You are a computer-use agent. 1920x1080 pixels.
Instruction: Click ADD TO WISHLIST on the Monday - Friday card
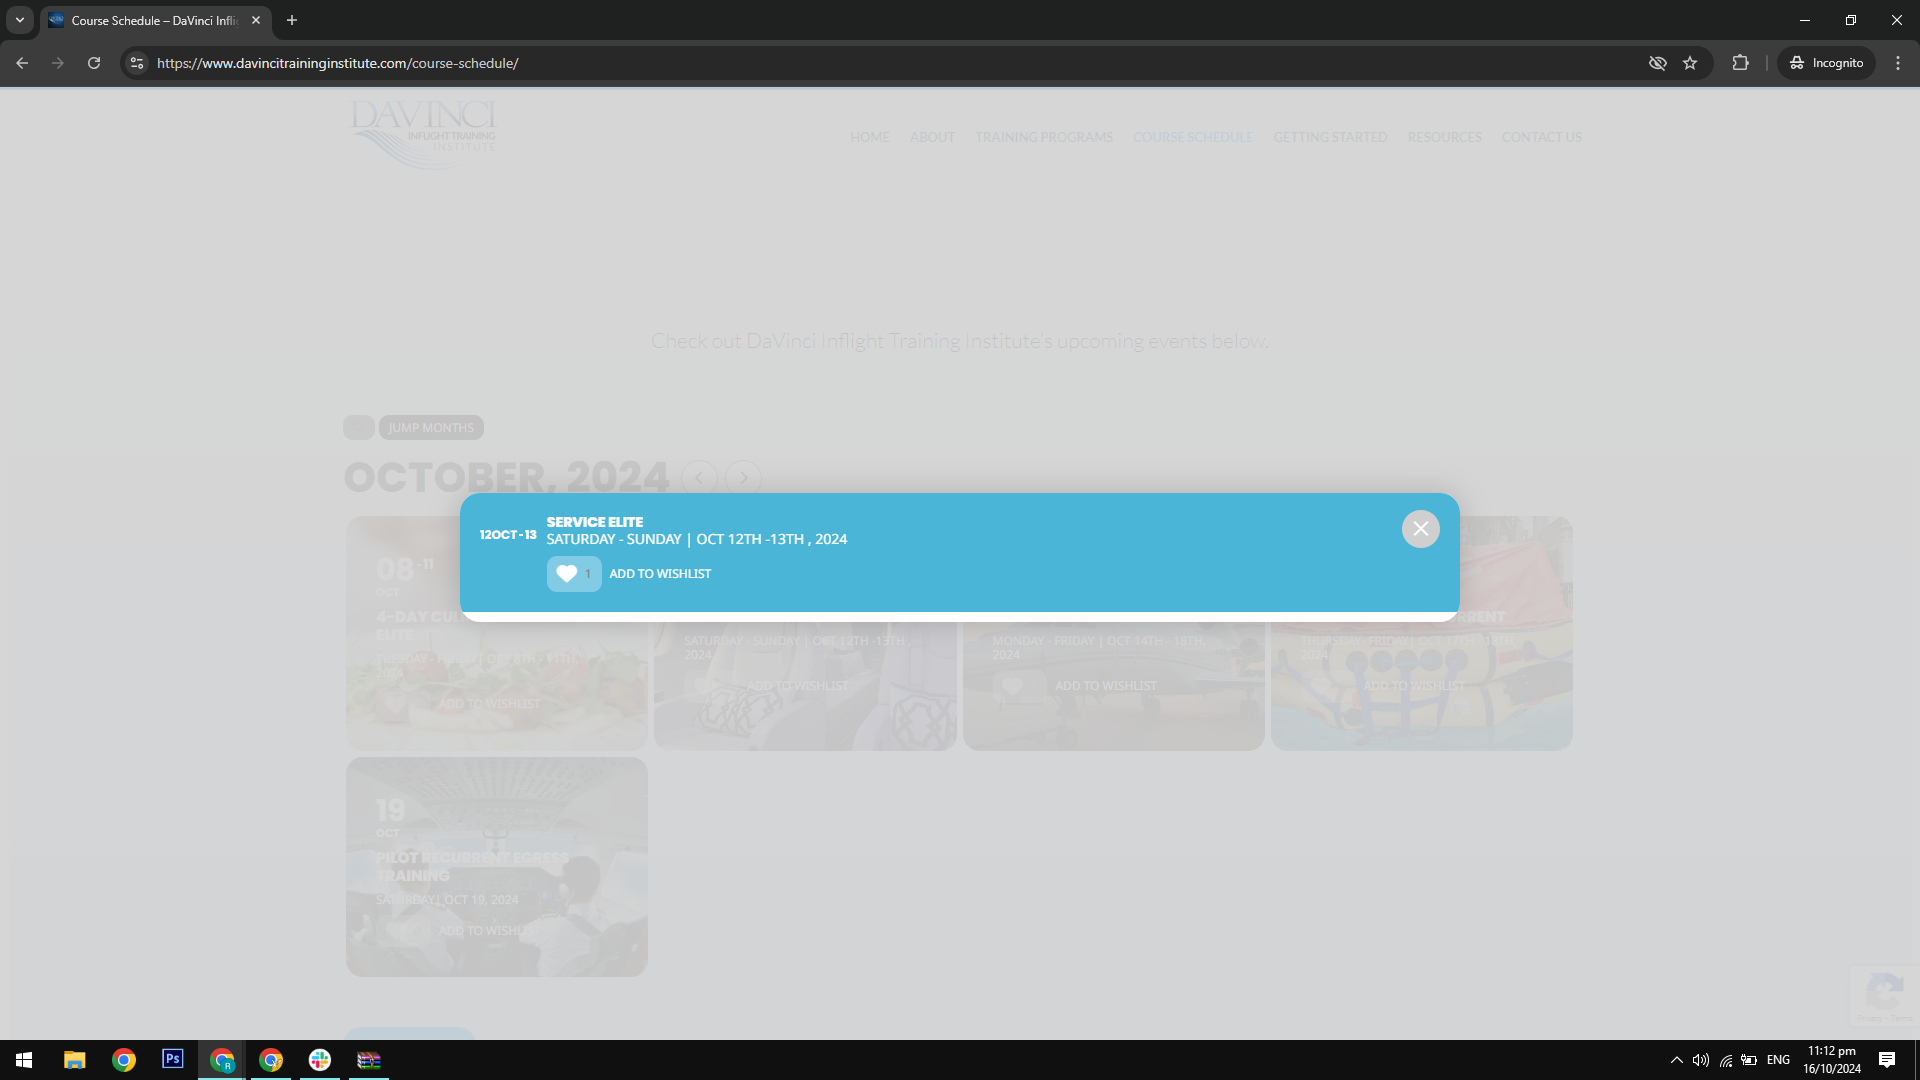(1106, 686)
